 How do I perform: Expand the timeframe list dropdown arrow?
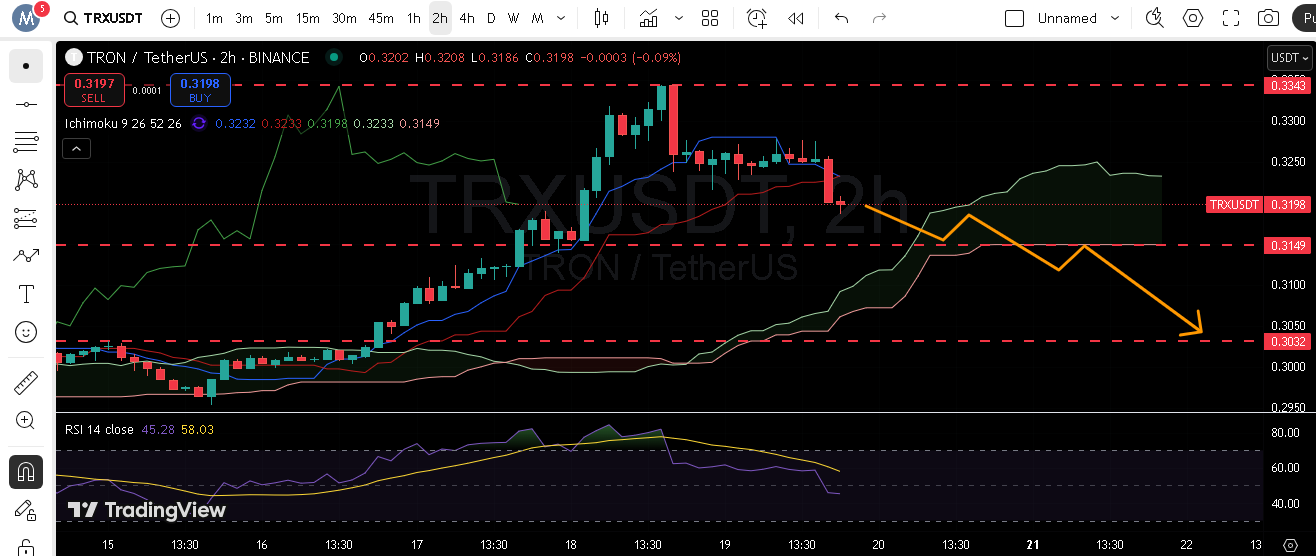[560, 18]
